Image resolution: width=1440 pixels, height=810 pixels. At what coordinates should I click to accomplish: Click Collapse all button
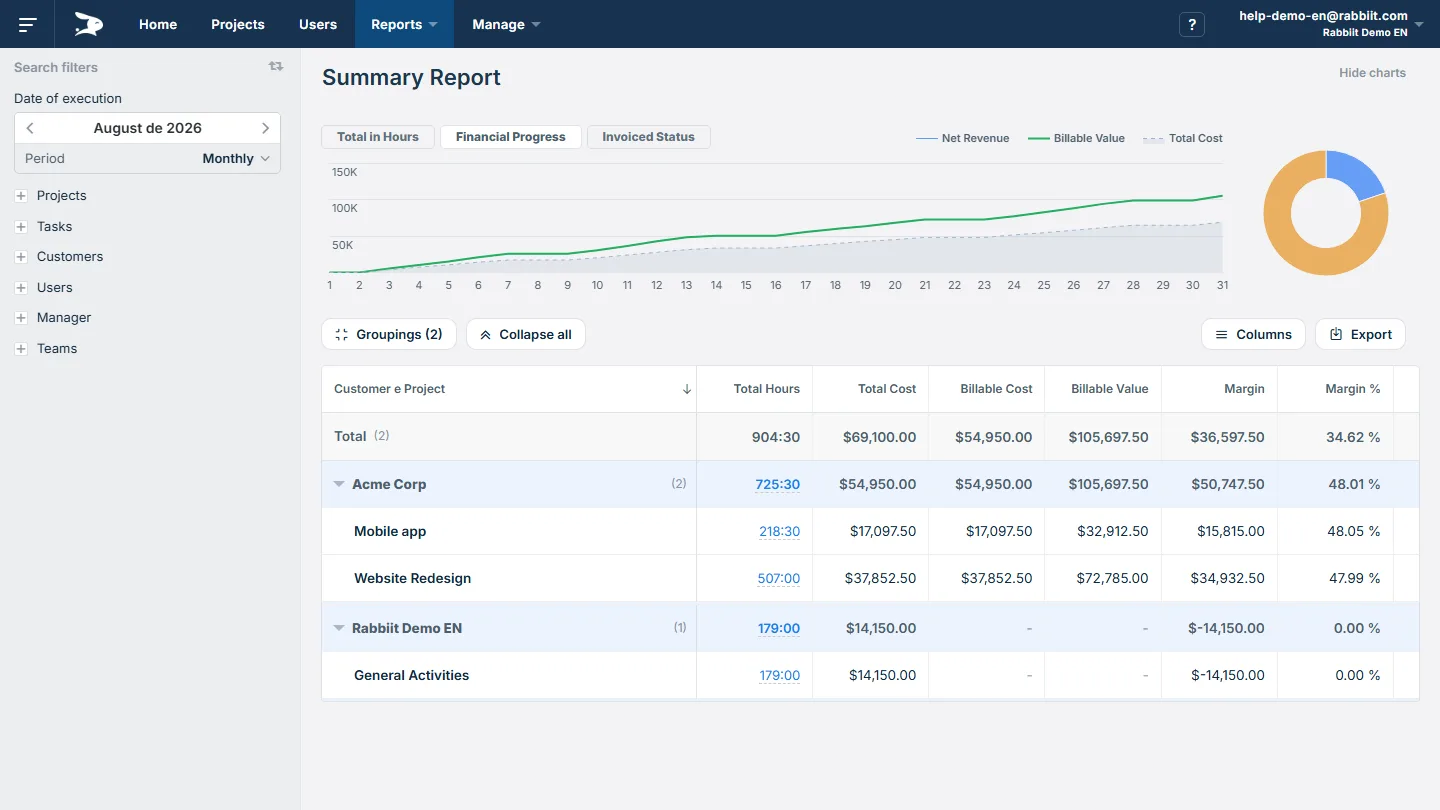pos(526,334)
